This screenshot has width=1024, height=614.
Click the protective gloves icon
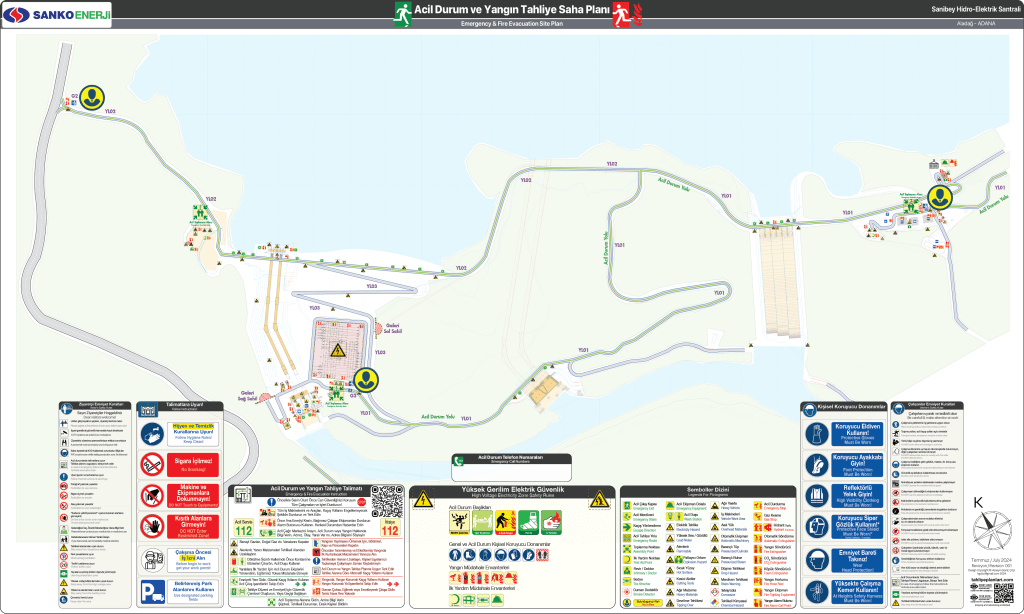(817, 434)
